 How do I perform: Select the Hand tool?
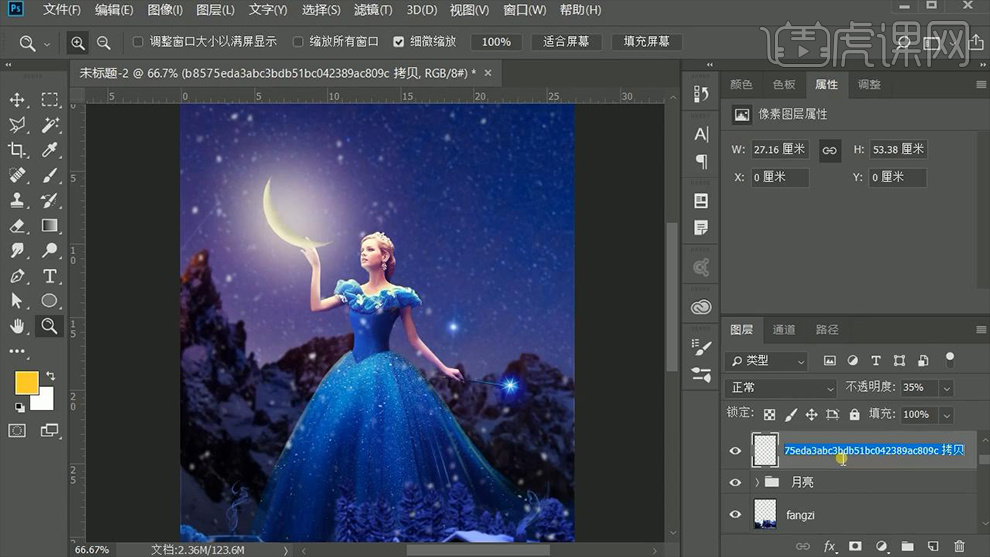tap(17, 326)
